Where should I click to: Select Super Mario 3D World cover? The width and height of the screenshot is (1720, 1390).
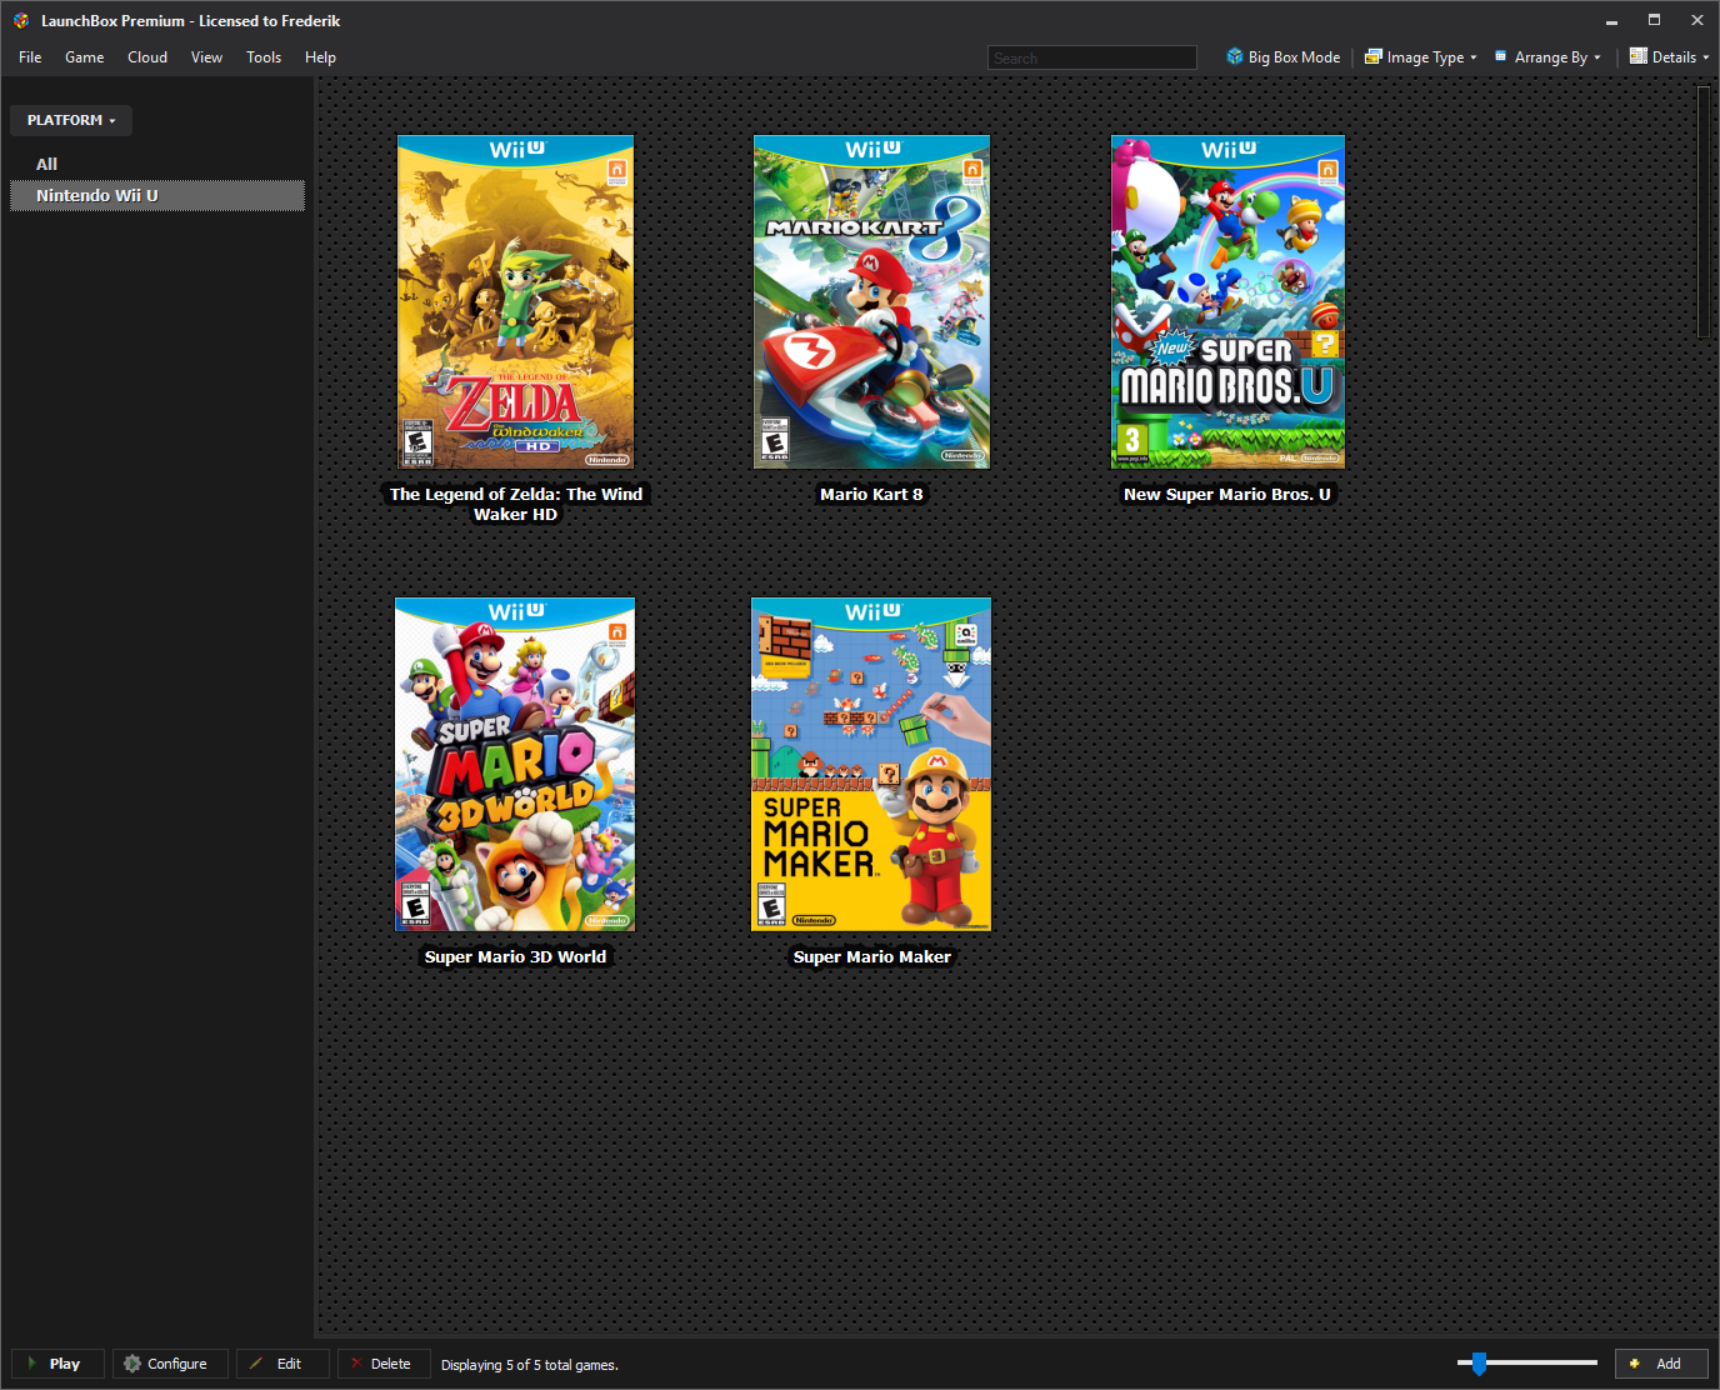click(515, 764)
